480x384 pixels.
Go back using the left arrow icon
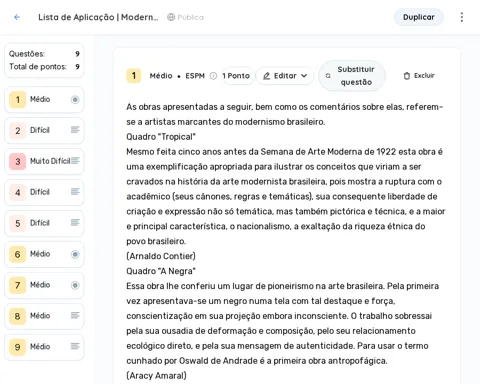17,17
